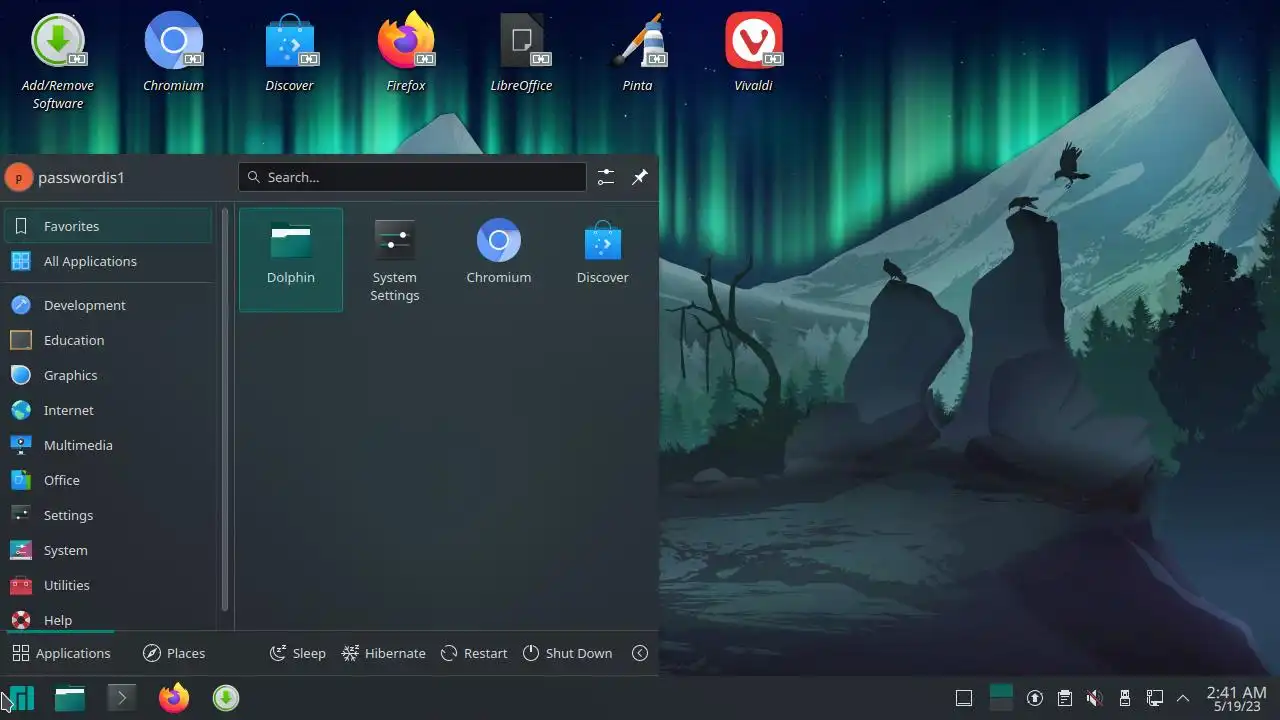Open Dolphin from the Favorites grid
Viewport: 1280px width, 720px height.
coord(291,259)
